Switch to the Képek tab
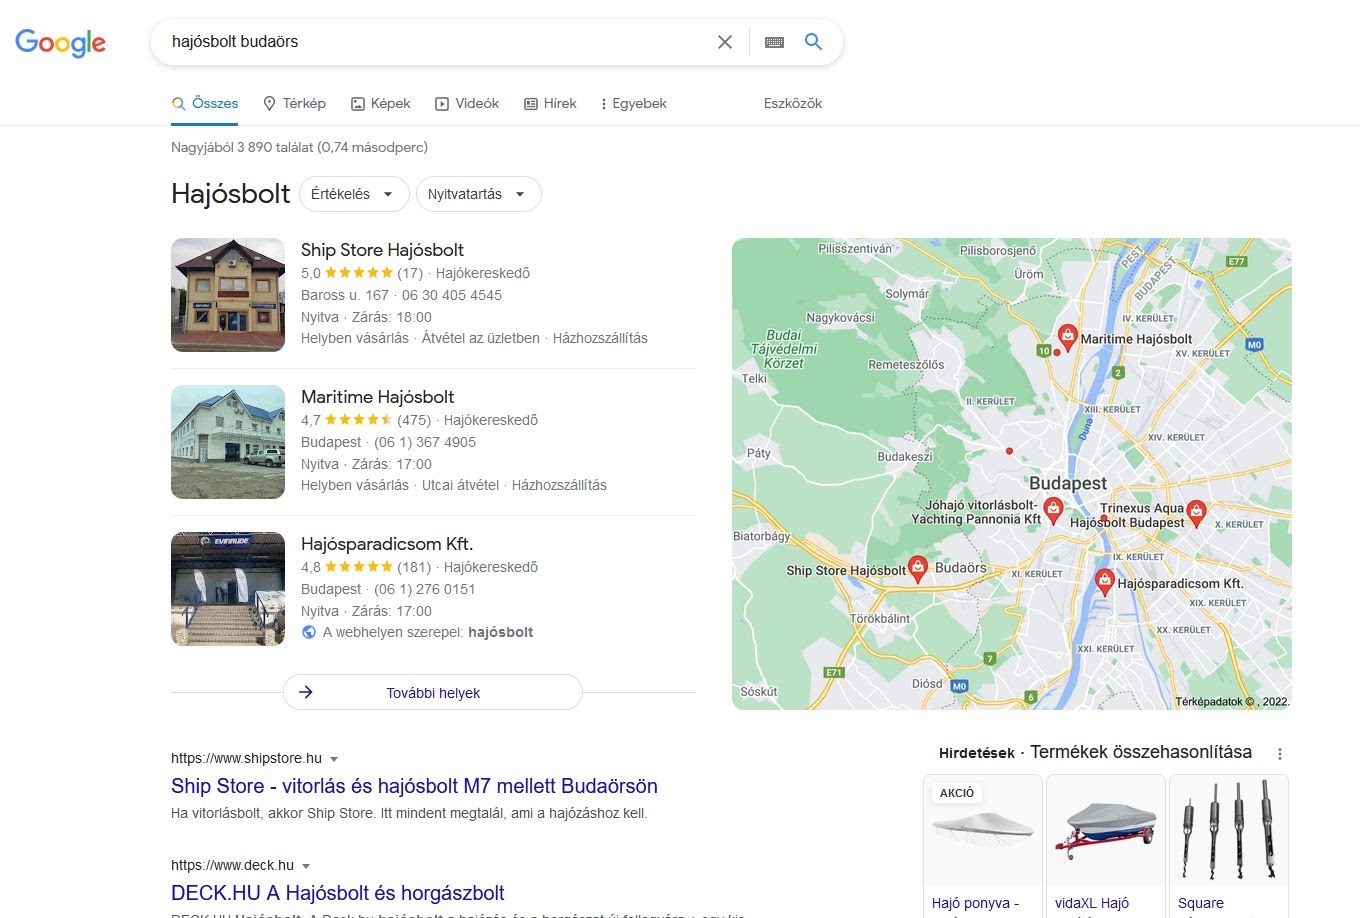1360x918 pixels. pos(380,103)
